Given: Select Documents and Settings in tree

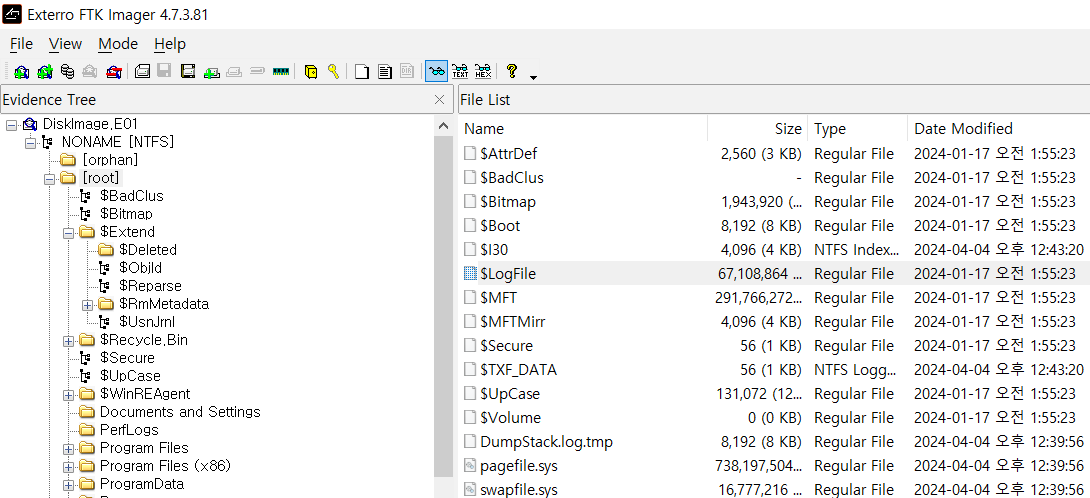Looking at the screenshot, I should (180, 412).
